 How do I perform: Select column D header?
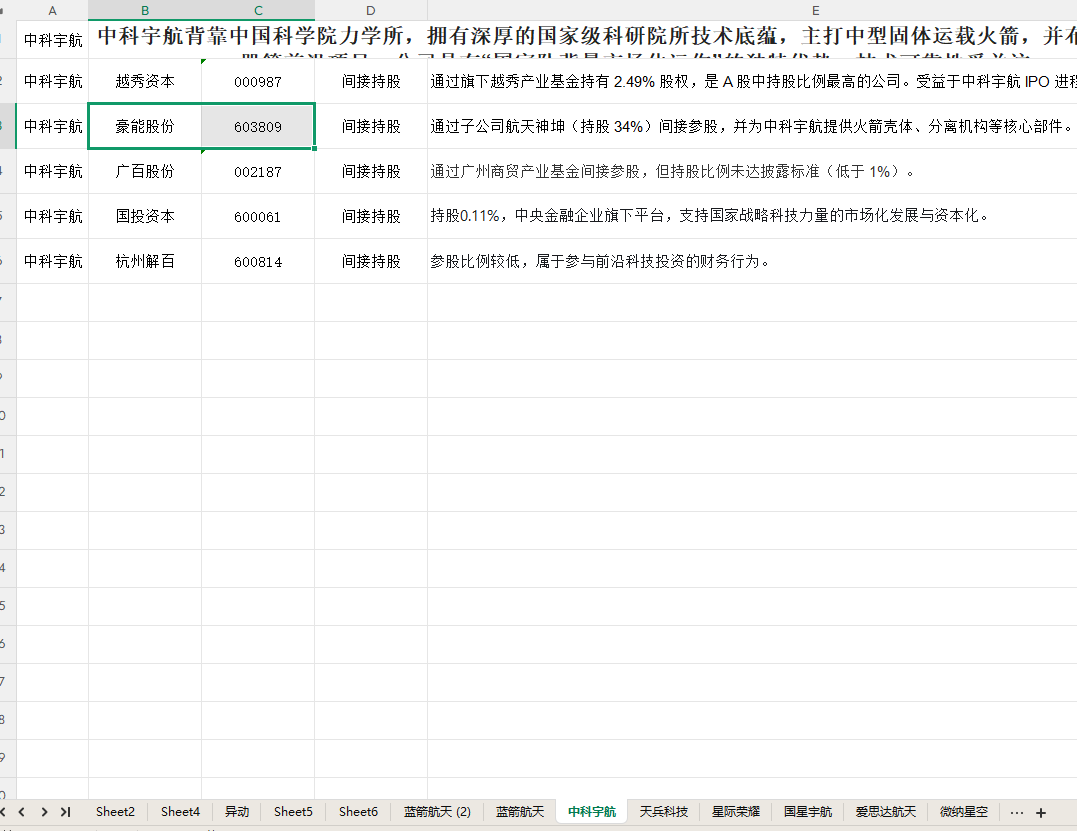(371, 10)
